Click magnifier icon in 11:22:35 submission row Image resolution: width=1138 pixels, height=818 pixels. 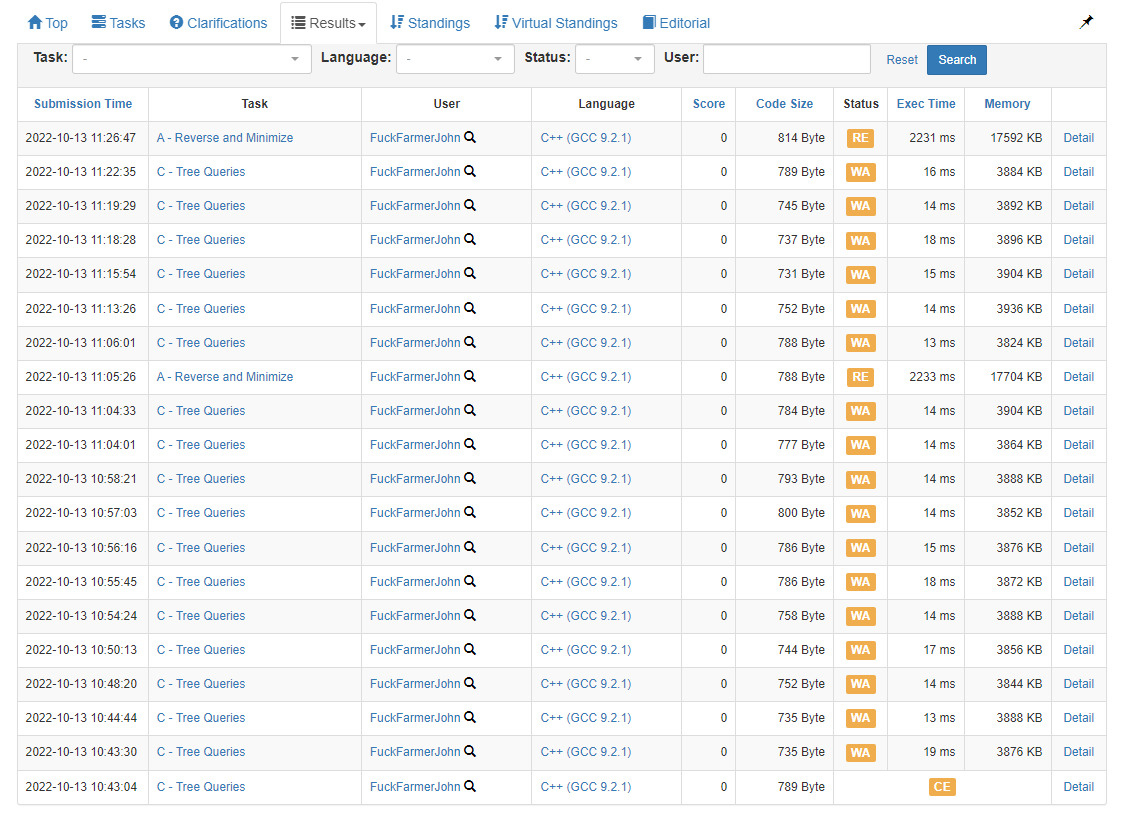pyautogui.click(x=470, y=171)
